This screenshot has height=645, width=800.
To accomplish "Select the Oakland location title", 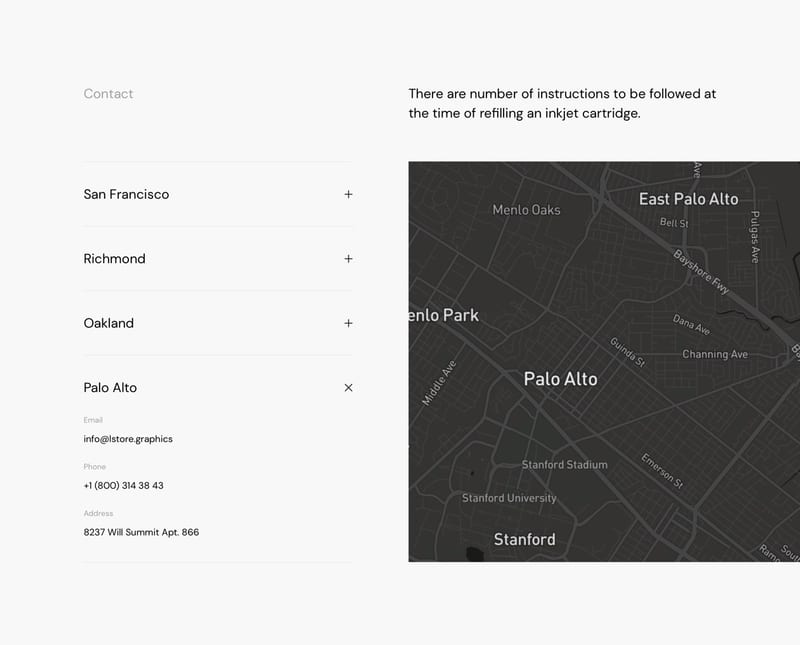I will pos(108,323).
